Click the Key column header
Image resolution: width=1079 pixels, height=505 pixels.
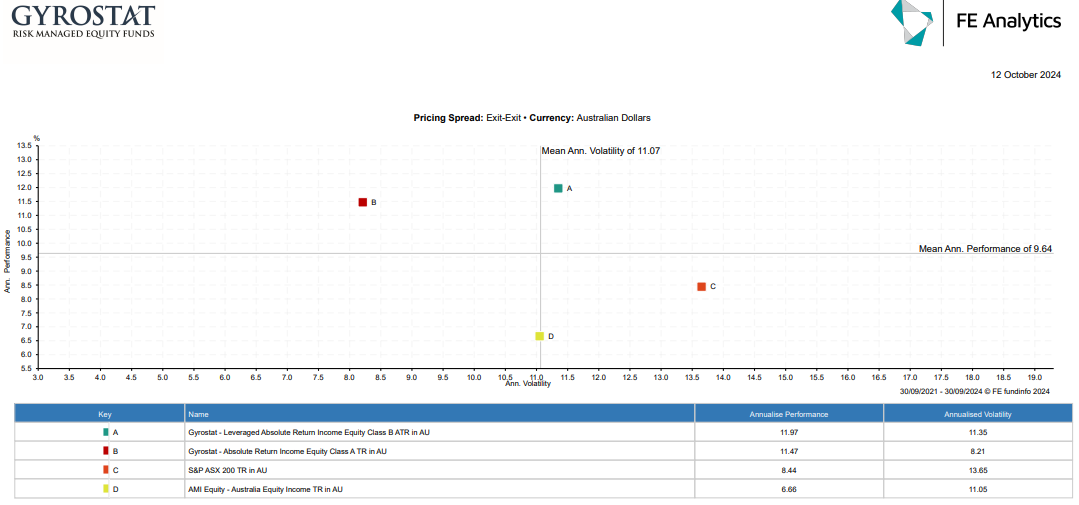pos(100,413)
